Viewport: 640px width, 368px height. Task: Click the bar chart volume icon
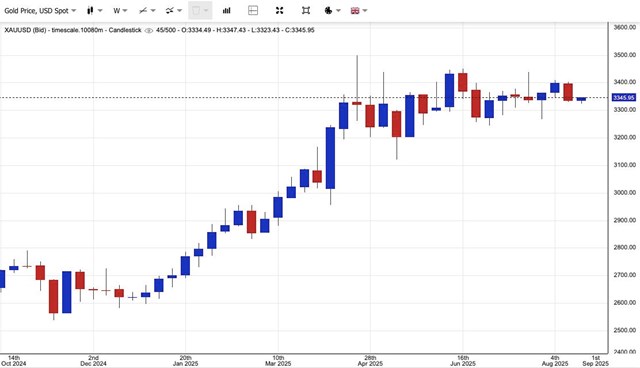pos(227,11)
